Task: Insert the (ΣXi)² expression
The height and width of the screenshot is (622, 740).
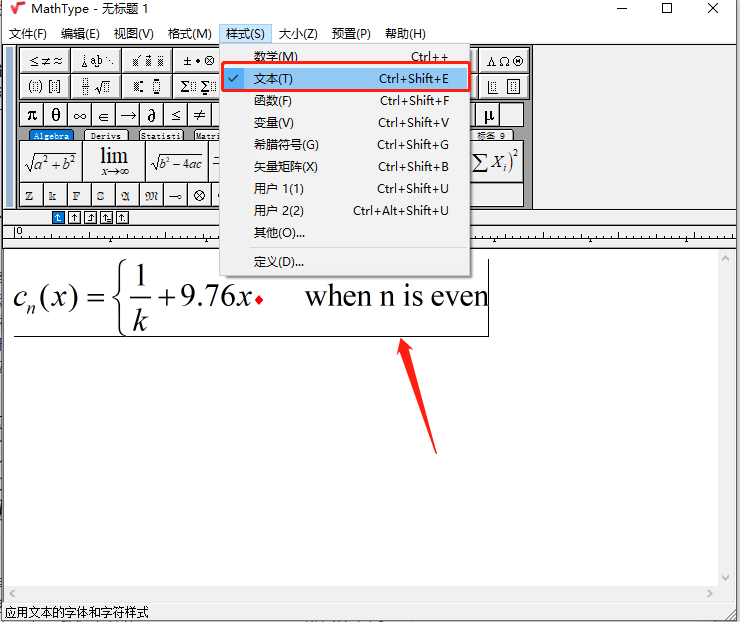Action: [496, 161]
